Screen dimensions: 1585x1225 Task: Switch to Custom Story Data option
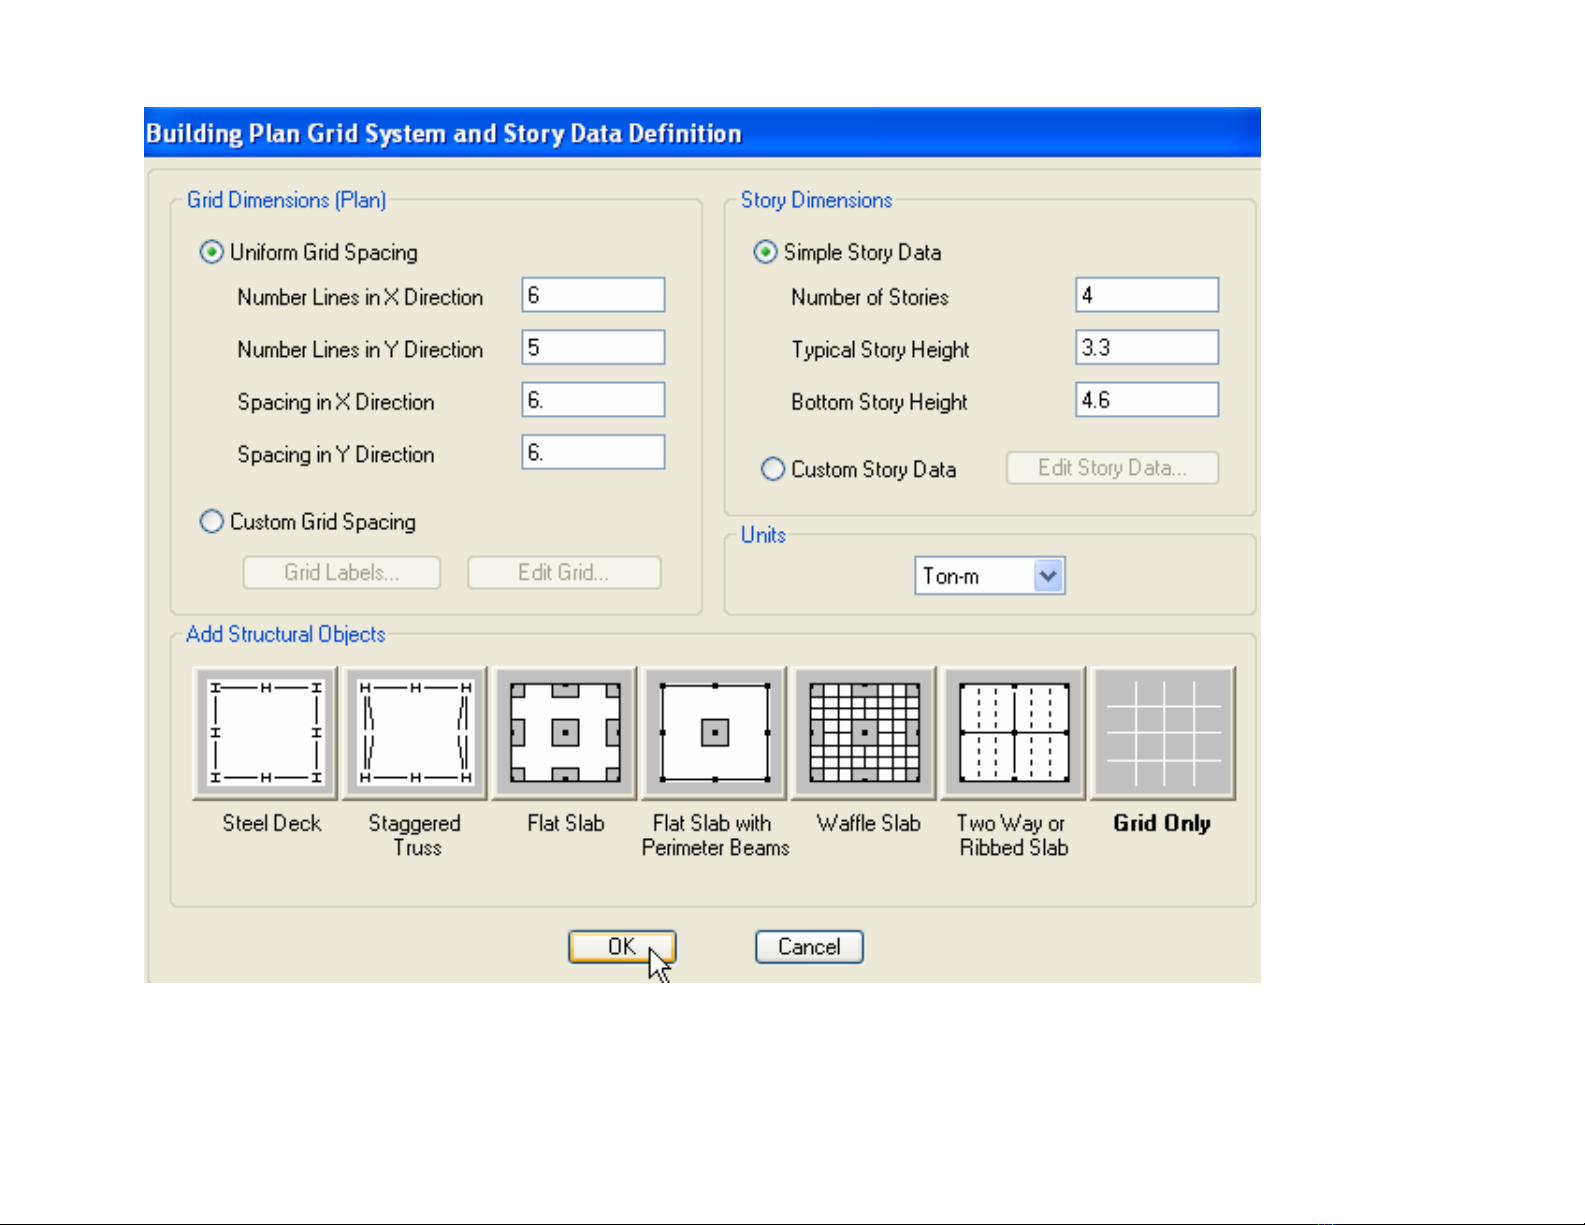pos(773,469)
